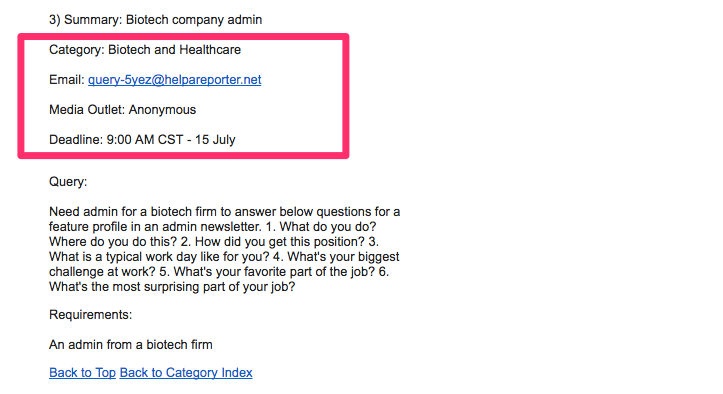Click the 15 July date text
This screenshot has width=723, height=394.
tap(215, 140)
